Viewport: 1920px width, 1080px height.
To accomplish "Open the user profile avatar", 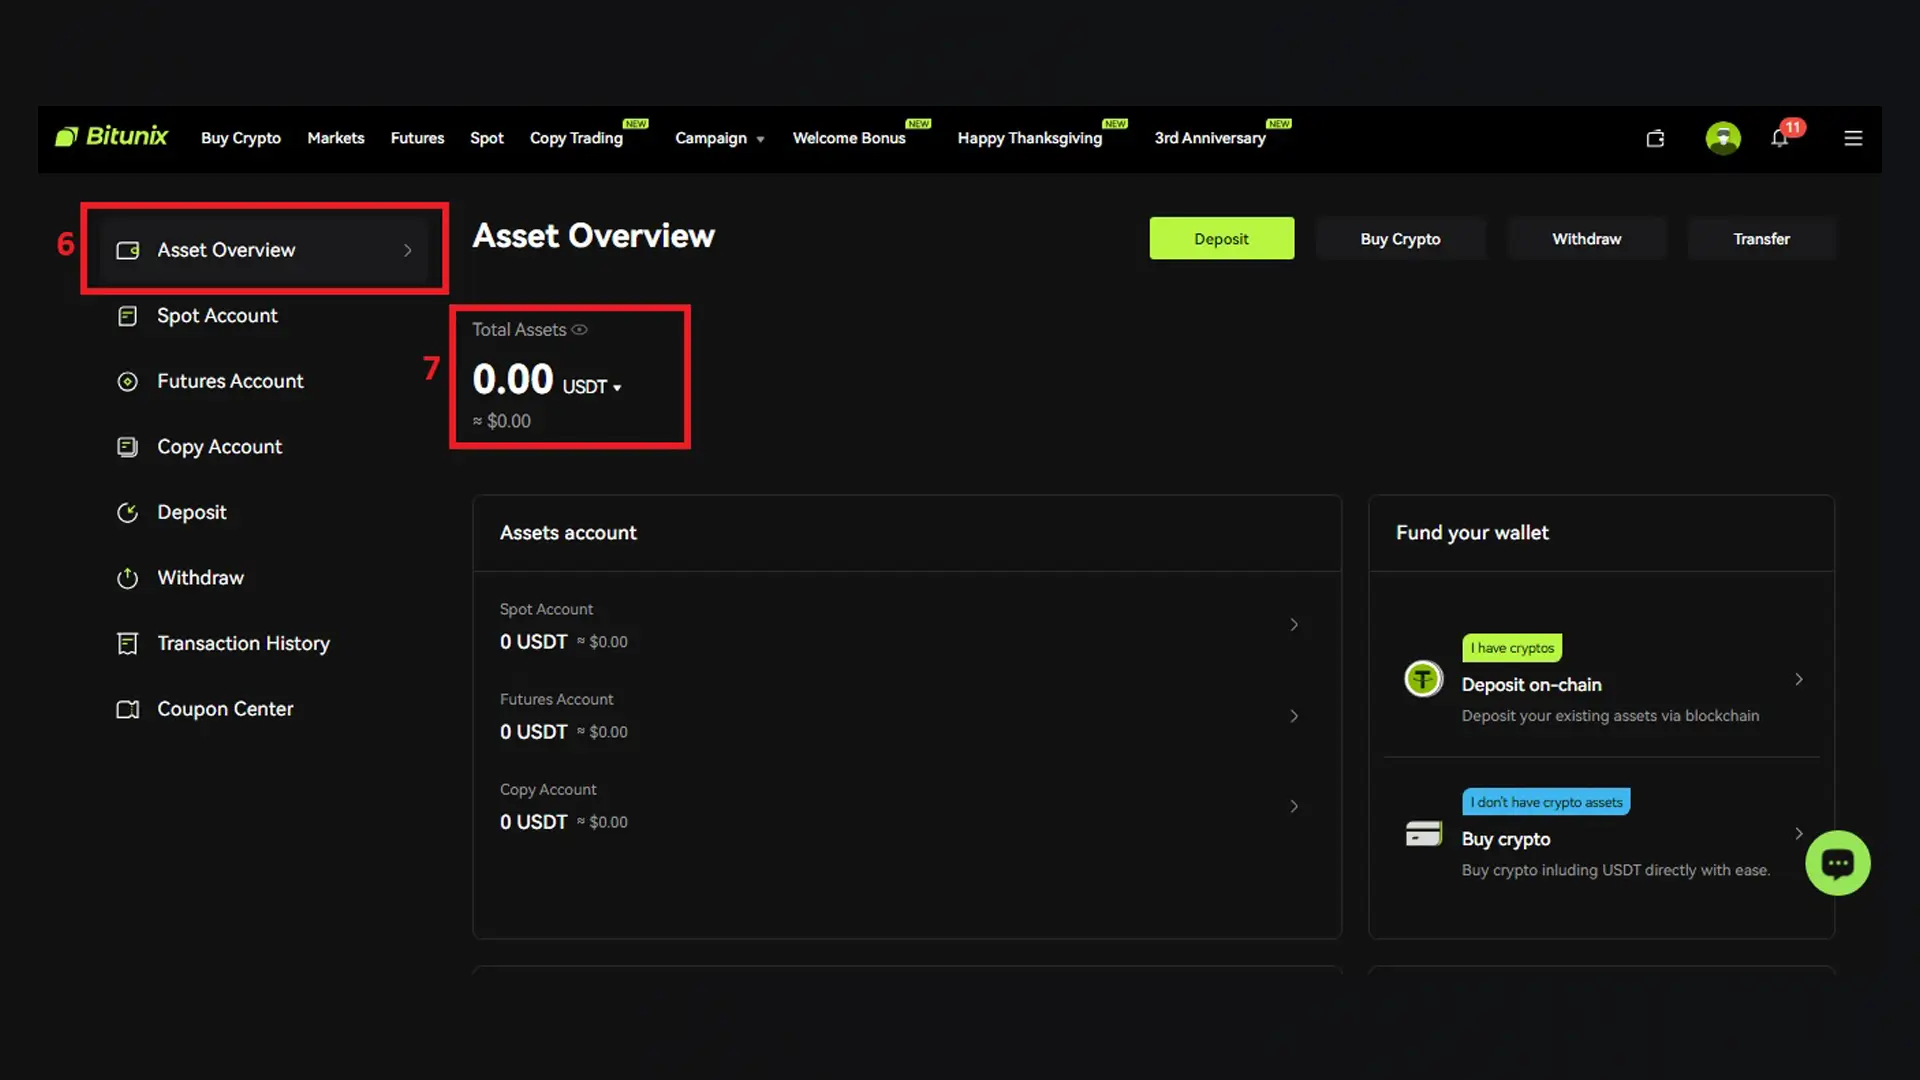I will [1723, 138].
